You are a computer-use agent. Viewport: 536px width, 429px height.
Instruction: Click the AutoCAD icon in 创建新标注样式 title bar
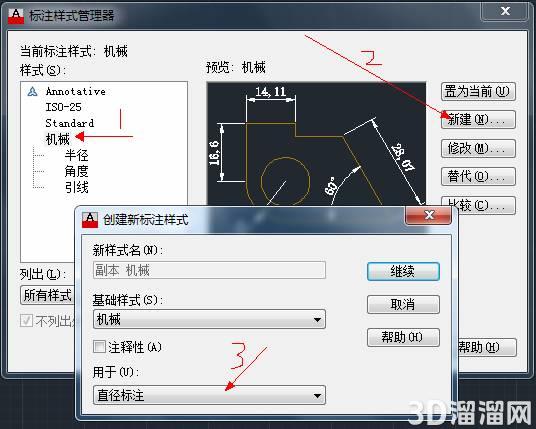tap(90, 220)
